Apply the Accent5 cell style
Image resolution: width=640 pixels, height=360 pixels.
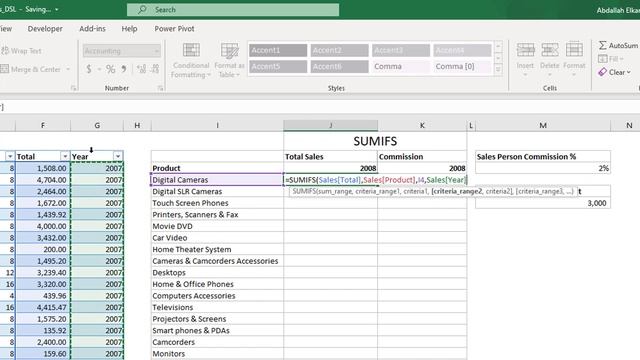point(278,67)
